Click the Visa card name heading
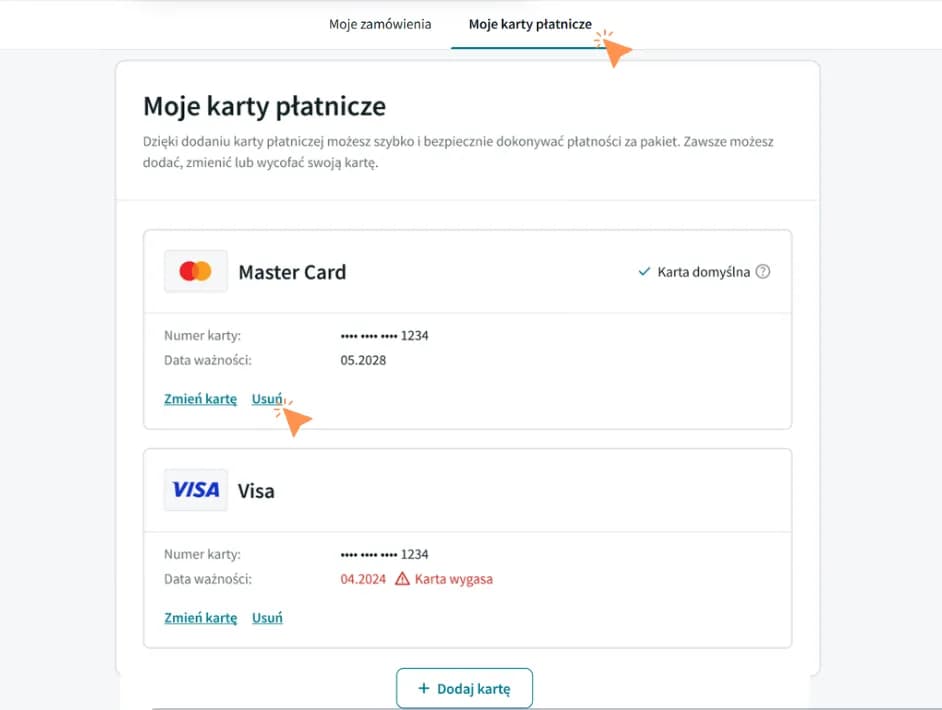Image resolution: width=942 pixels, height=710 pixels. point(256,491)
